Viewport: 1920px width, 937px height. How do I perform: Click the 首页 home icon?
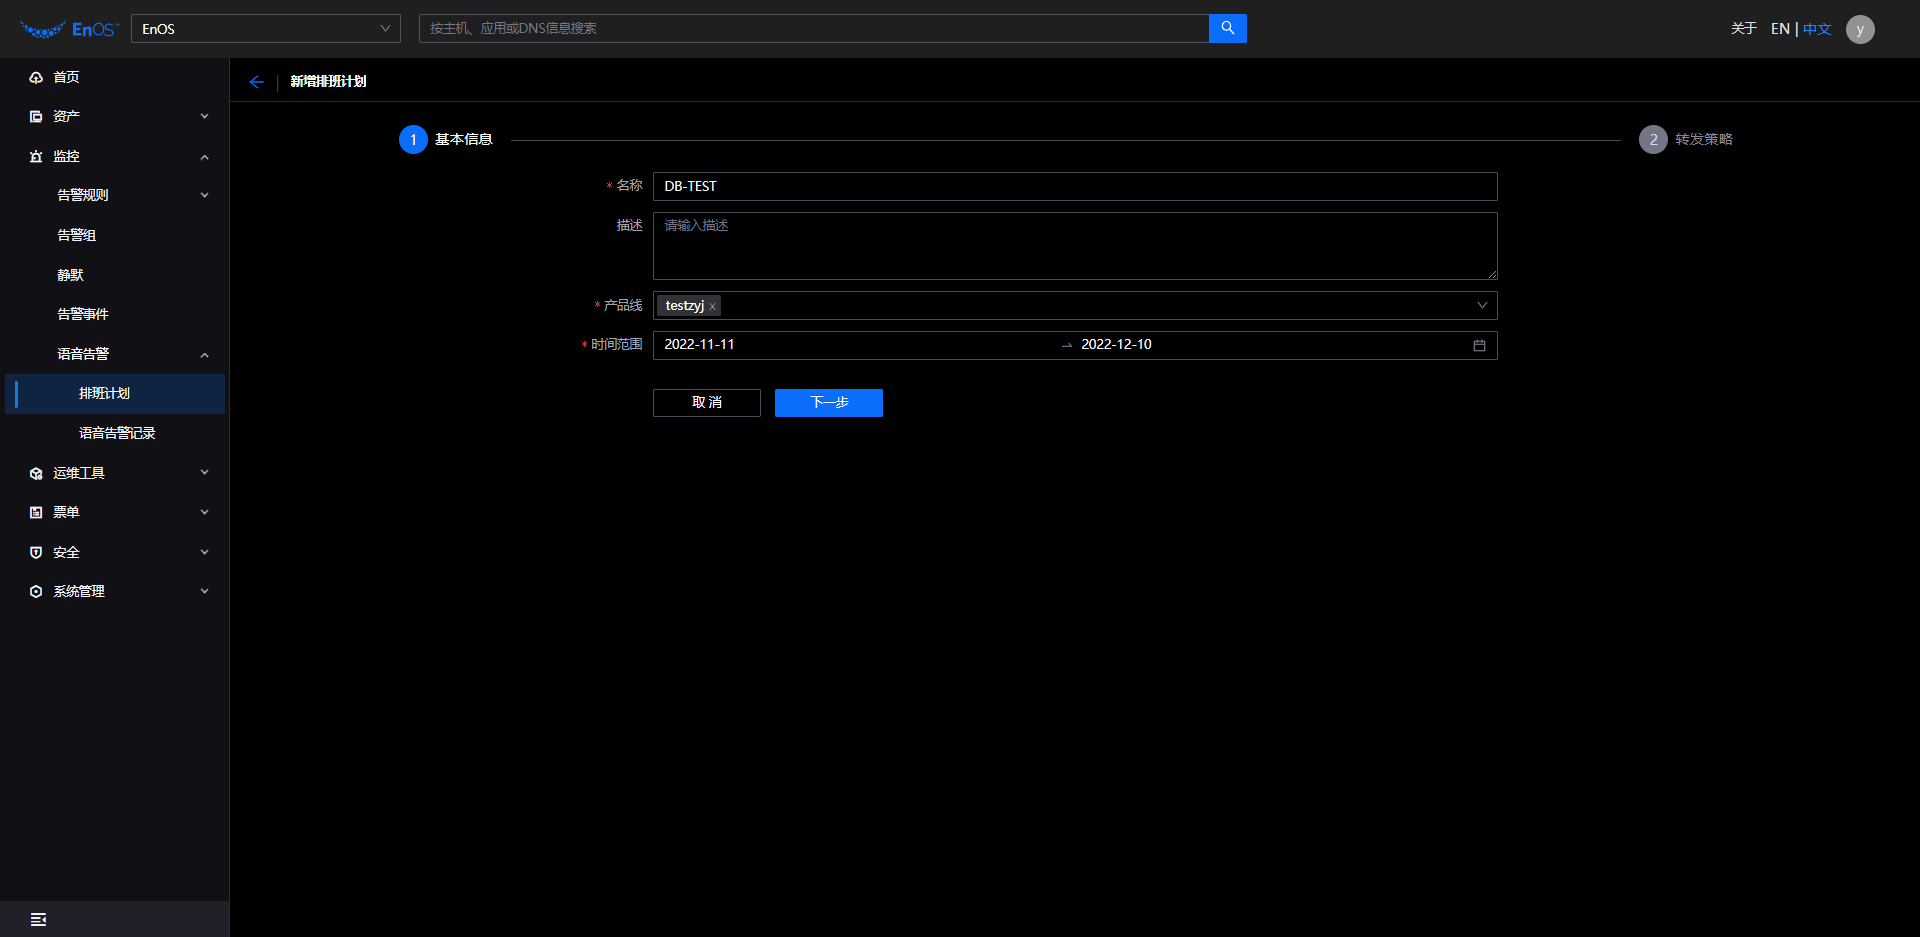click(x=36, y=77)
